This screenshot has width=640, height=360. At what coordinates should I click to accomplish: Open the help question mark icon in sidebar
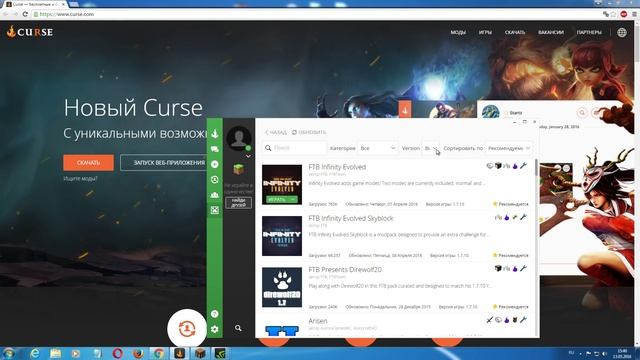coord(215,314)
